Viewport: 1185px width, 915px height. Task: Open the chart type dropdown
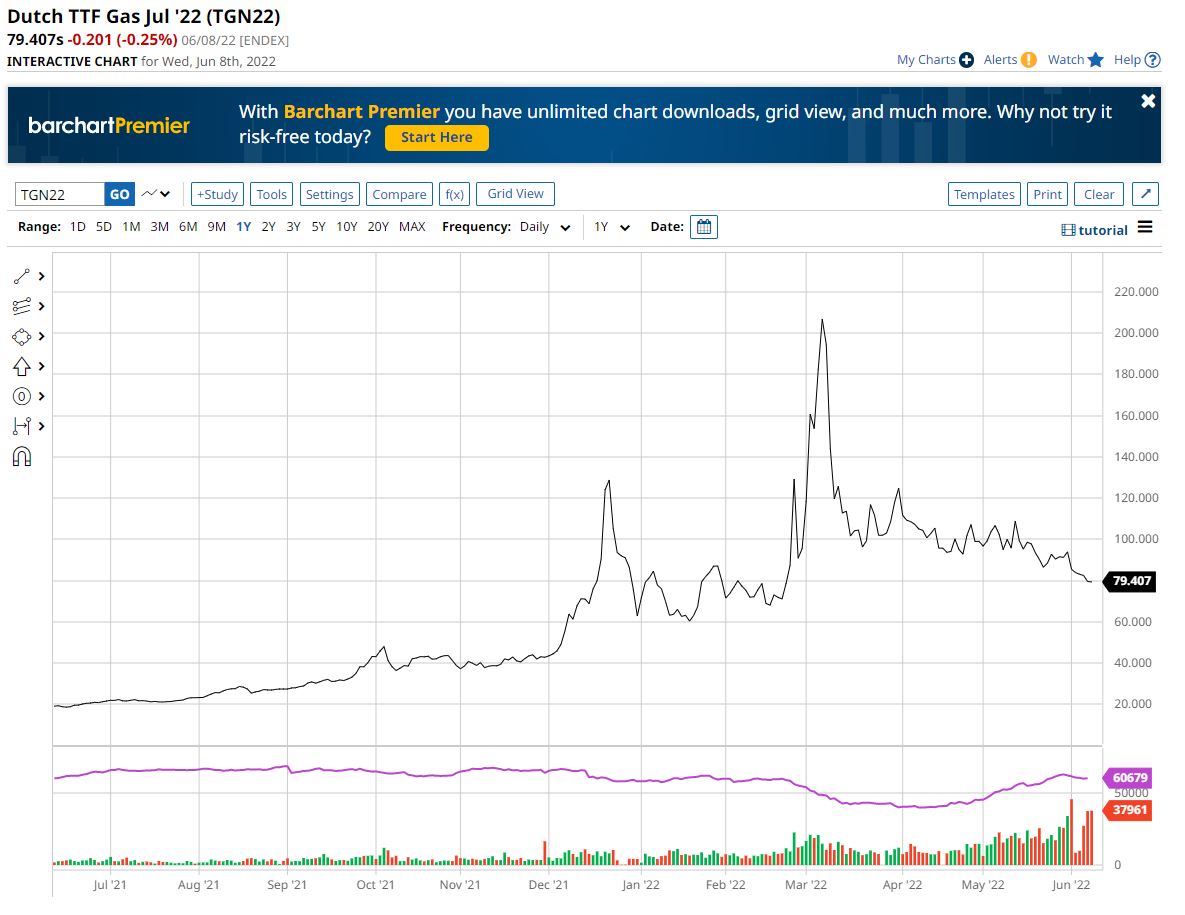tap(155, 194)
